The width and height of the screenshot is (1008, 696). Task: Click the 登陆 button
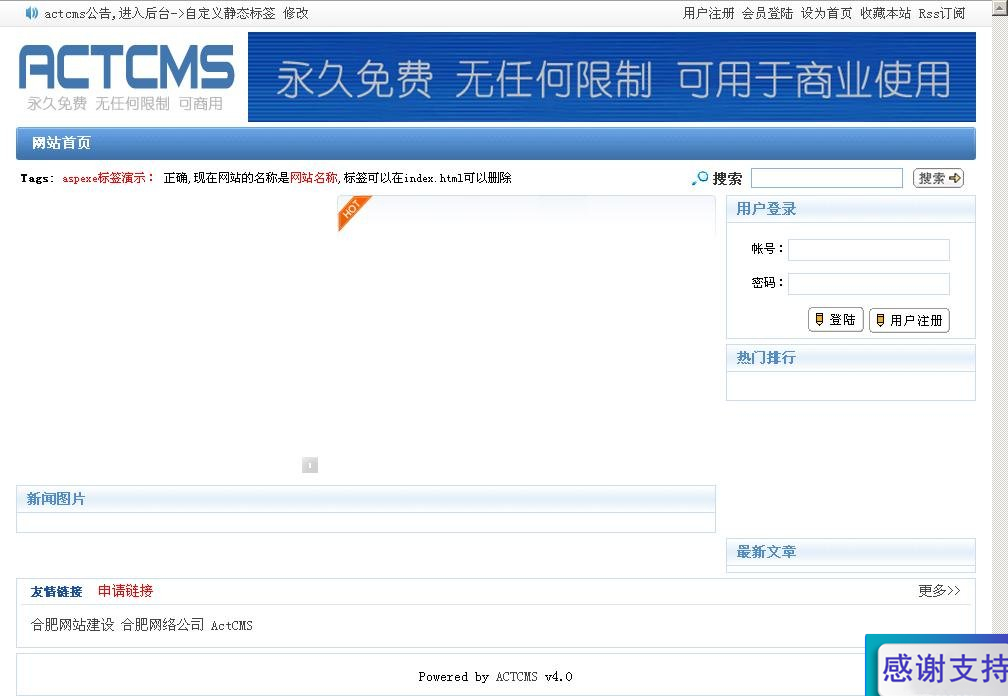pyautogui.click(x=836, y=320)
